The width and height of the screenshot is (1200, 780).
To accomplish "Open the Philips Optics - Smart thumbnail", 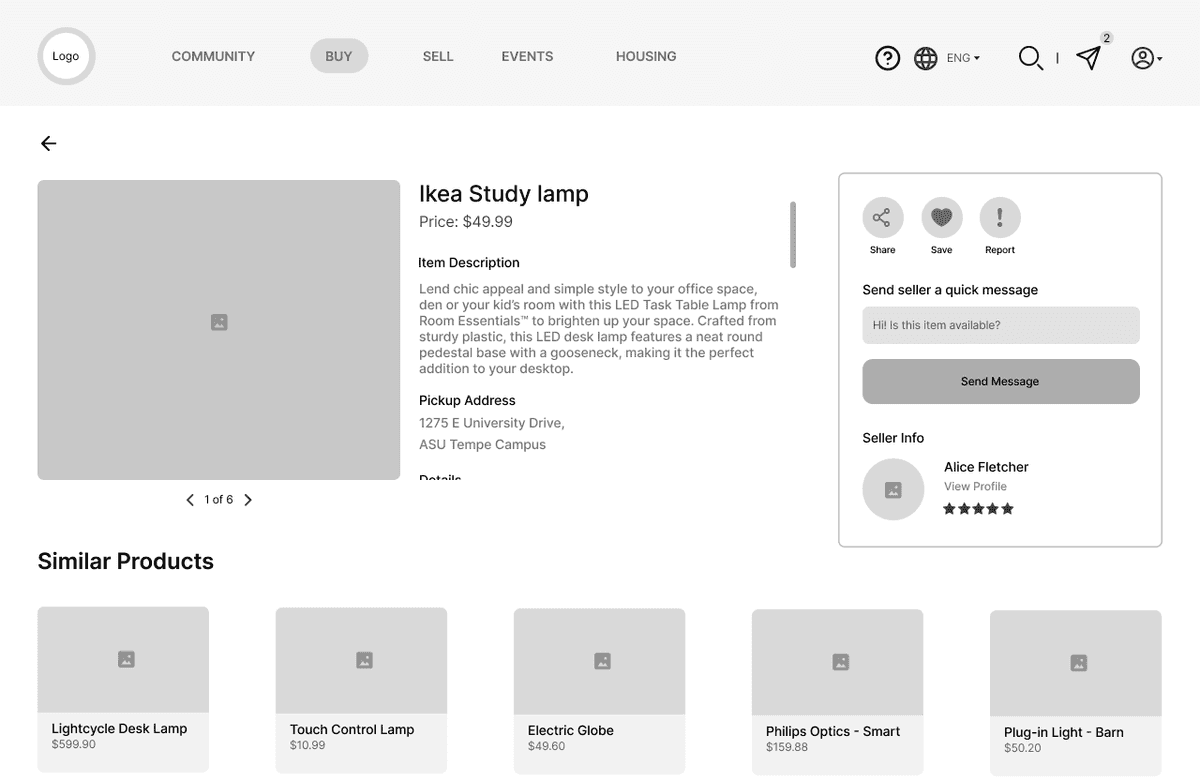I will pos(837,662).
